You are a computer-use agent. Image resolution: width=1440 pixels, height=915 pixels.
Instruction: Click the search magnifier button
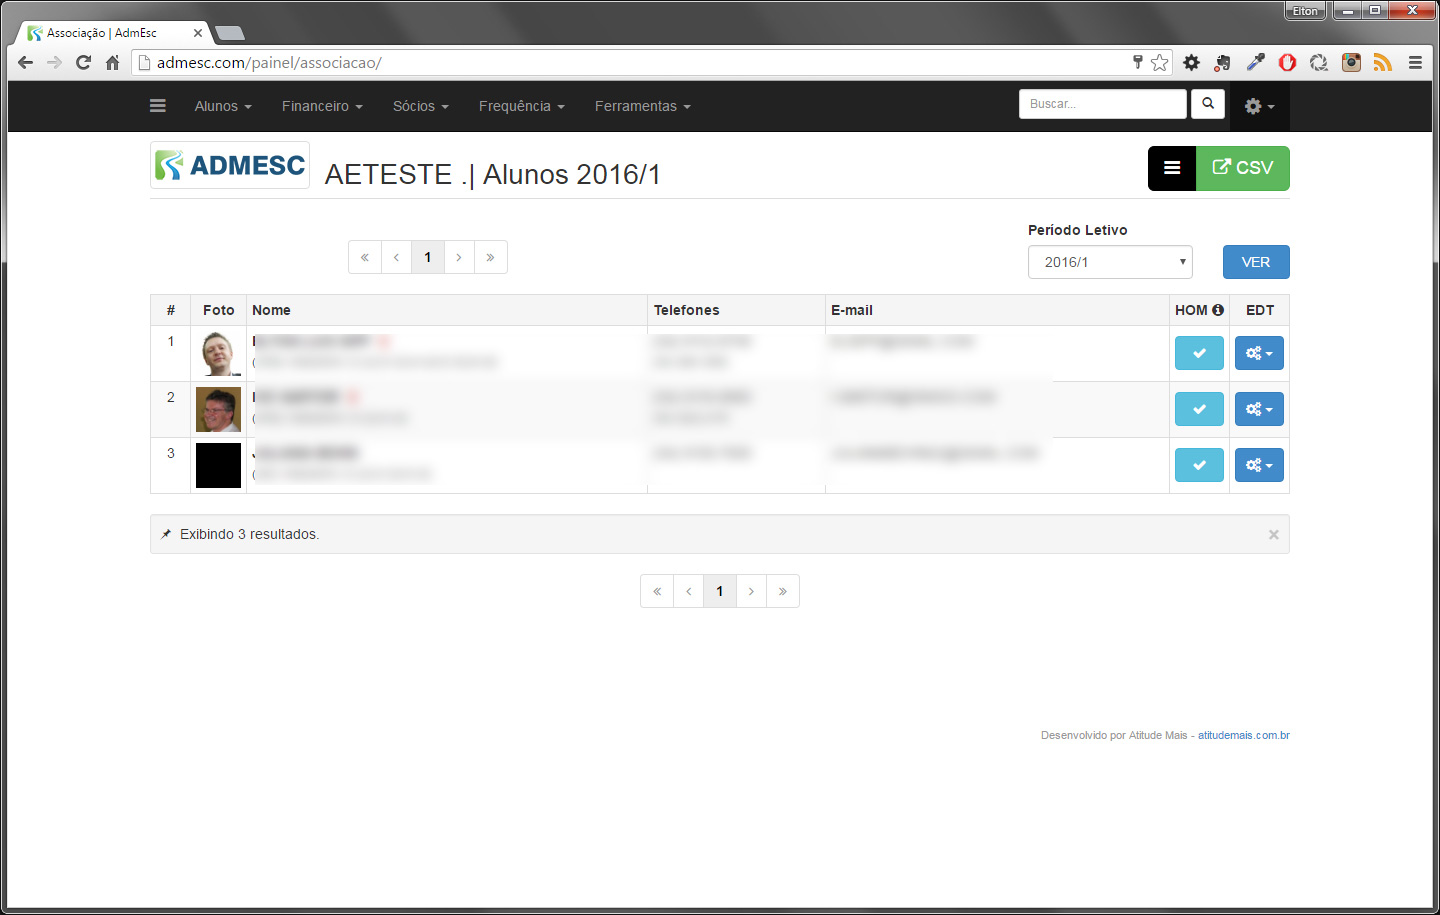(1208, 104)
